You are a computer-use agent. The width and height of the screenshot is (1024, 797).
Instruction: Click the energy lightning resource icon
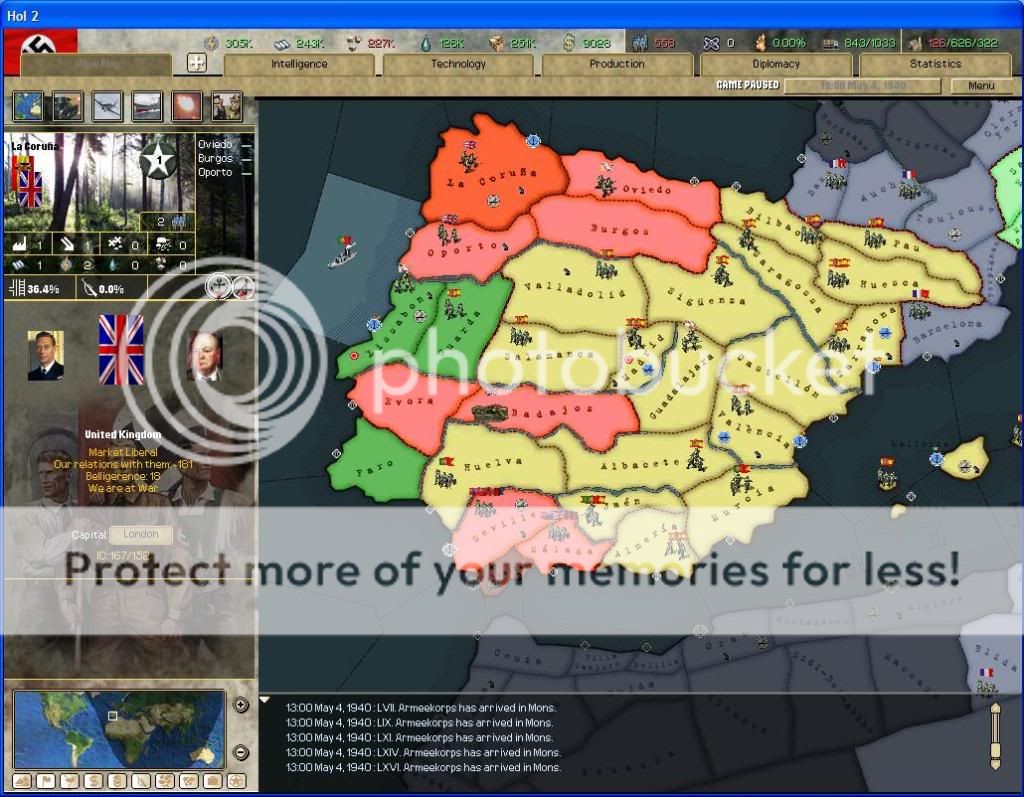[x=210, y=43]
